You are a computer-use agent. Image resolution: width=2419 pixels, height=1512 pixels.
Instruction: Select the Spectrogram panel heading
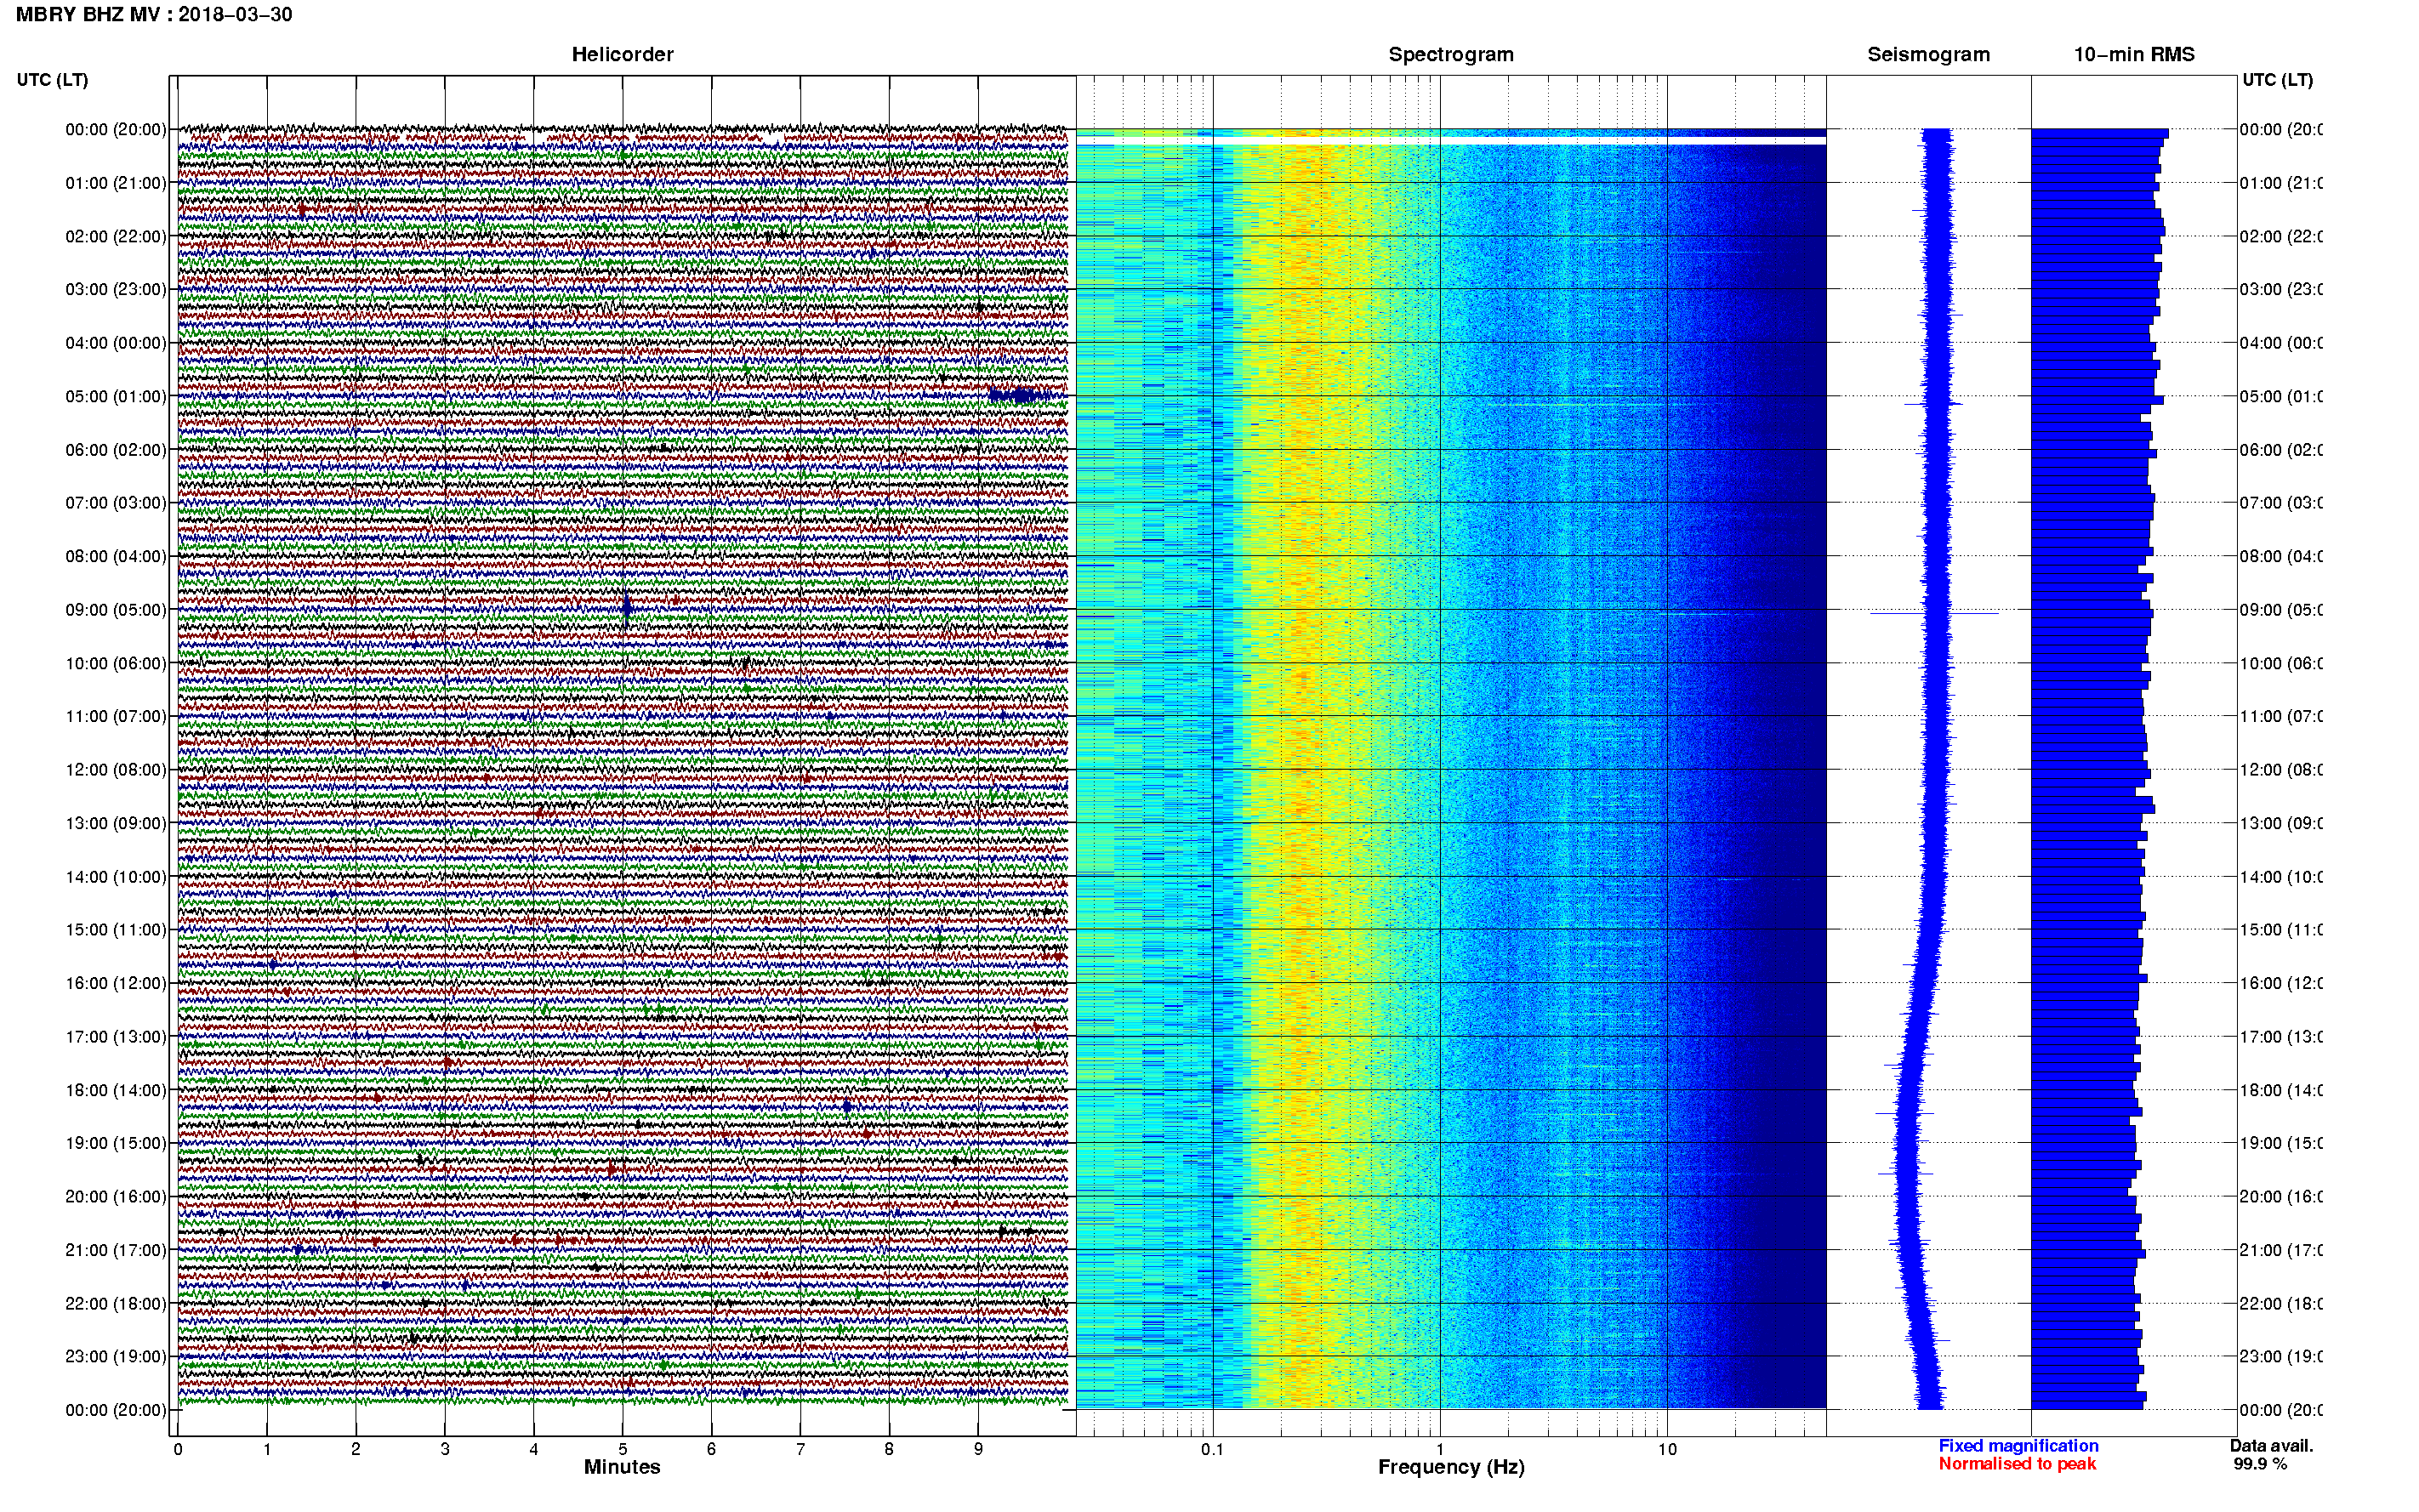[x=1451, y=54]
